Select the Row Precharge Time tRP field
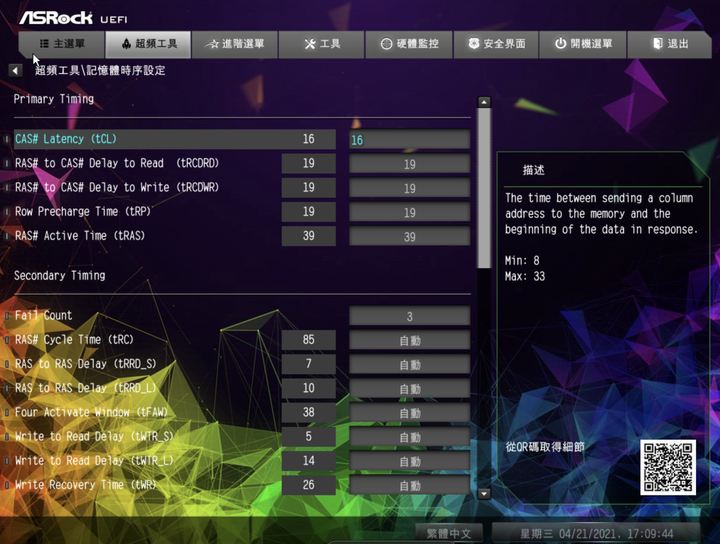The height and width of the screenshot is (544, 720). pyautogui.click(x=410, y=213)
